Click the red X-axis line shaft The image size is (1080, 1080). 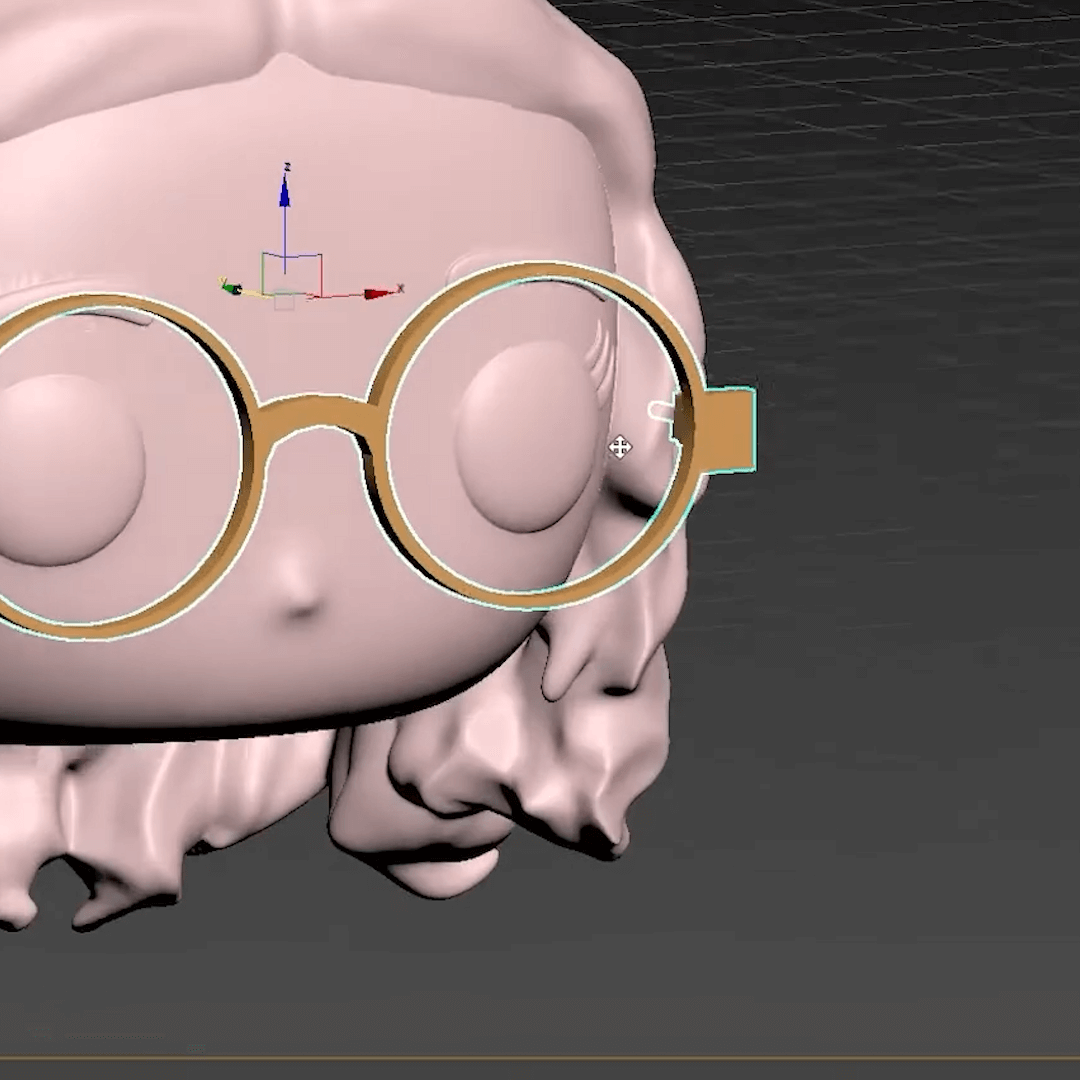click(340, 295)
